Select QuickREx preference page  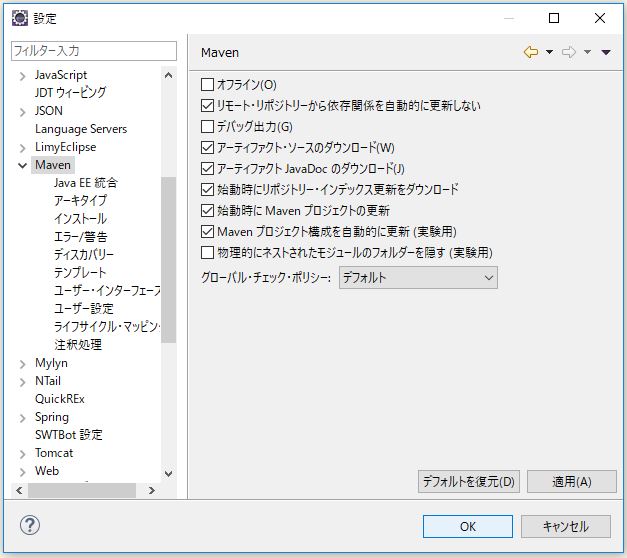(x=60, y=399)
